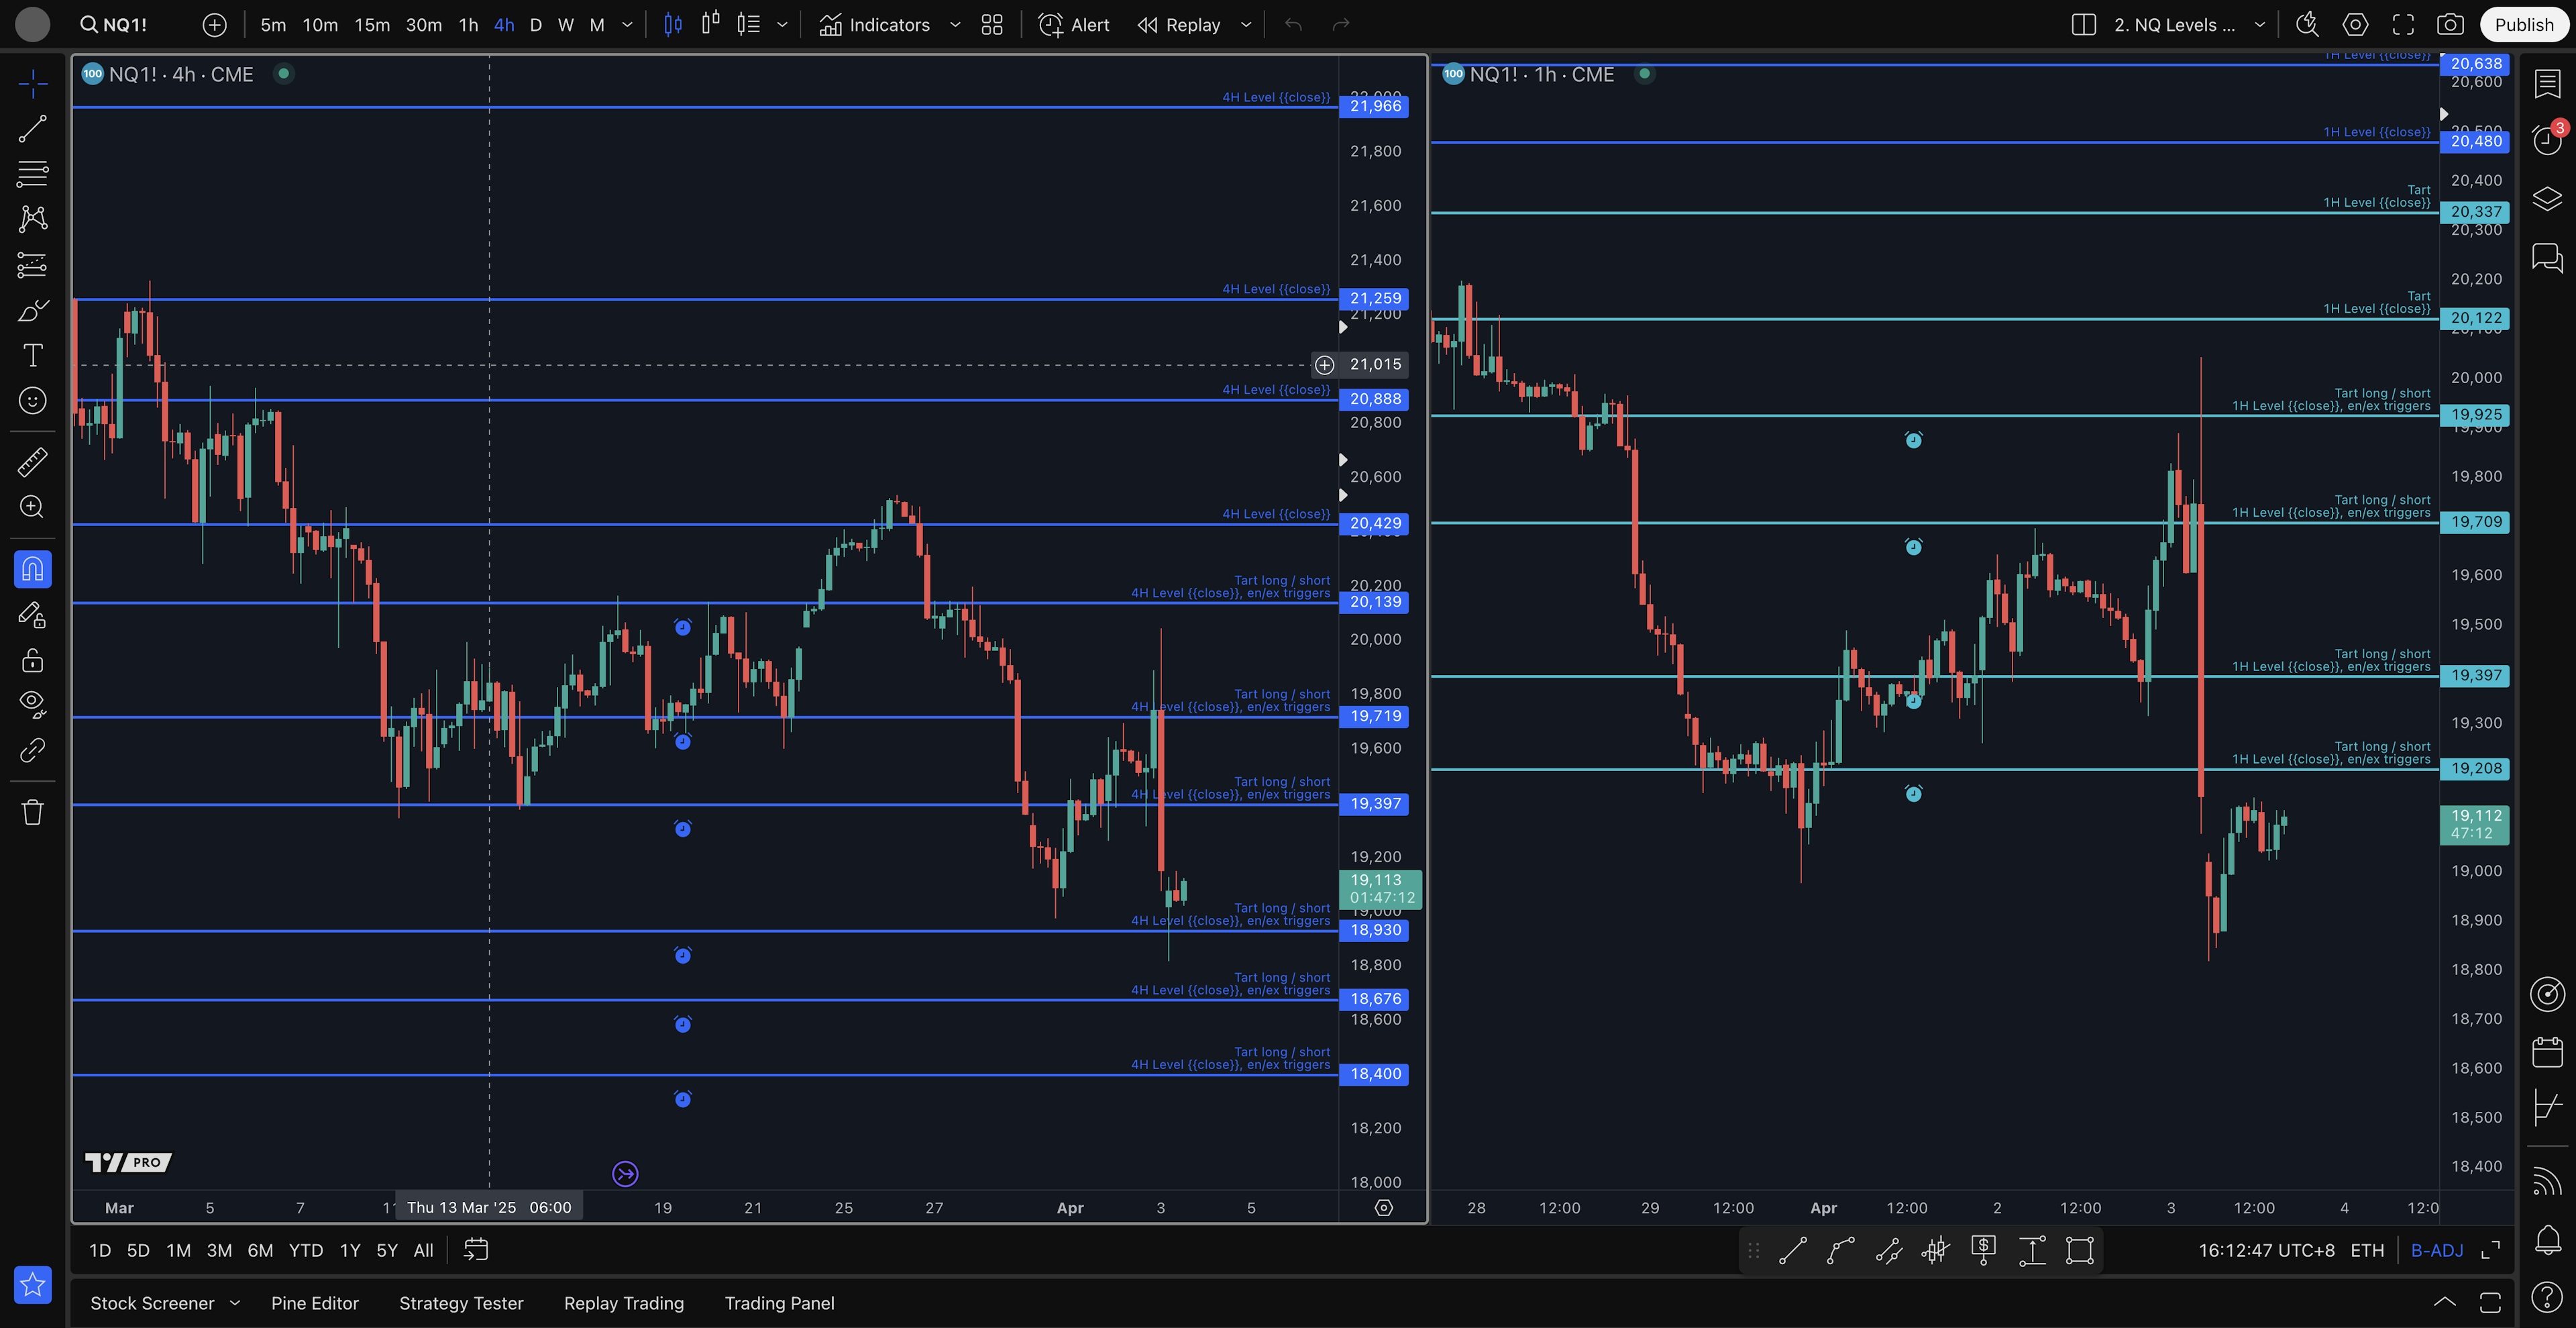The image size is (2576, 1328).
Task: Toggle magnet mode in the left toolbar
Action: click(x=32, y=569)
